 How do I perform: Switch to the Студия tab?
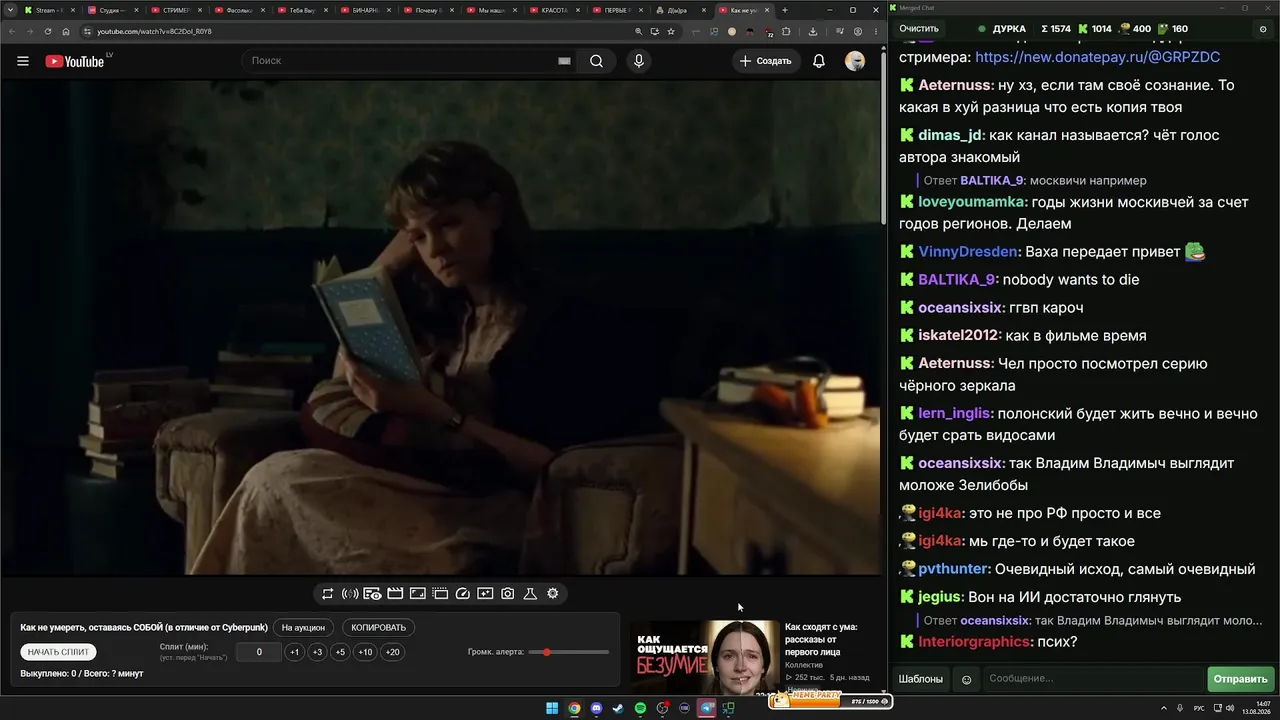click(x=111, y=10)
